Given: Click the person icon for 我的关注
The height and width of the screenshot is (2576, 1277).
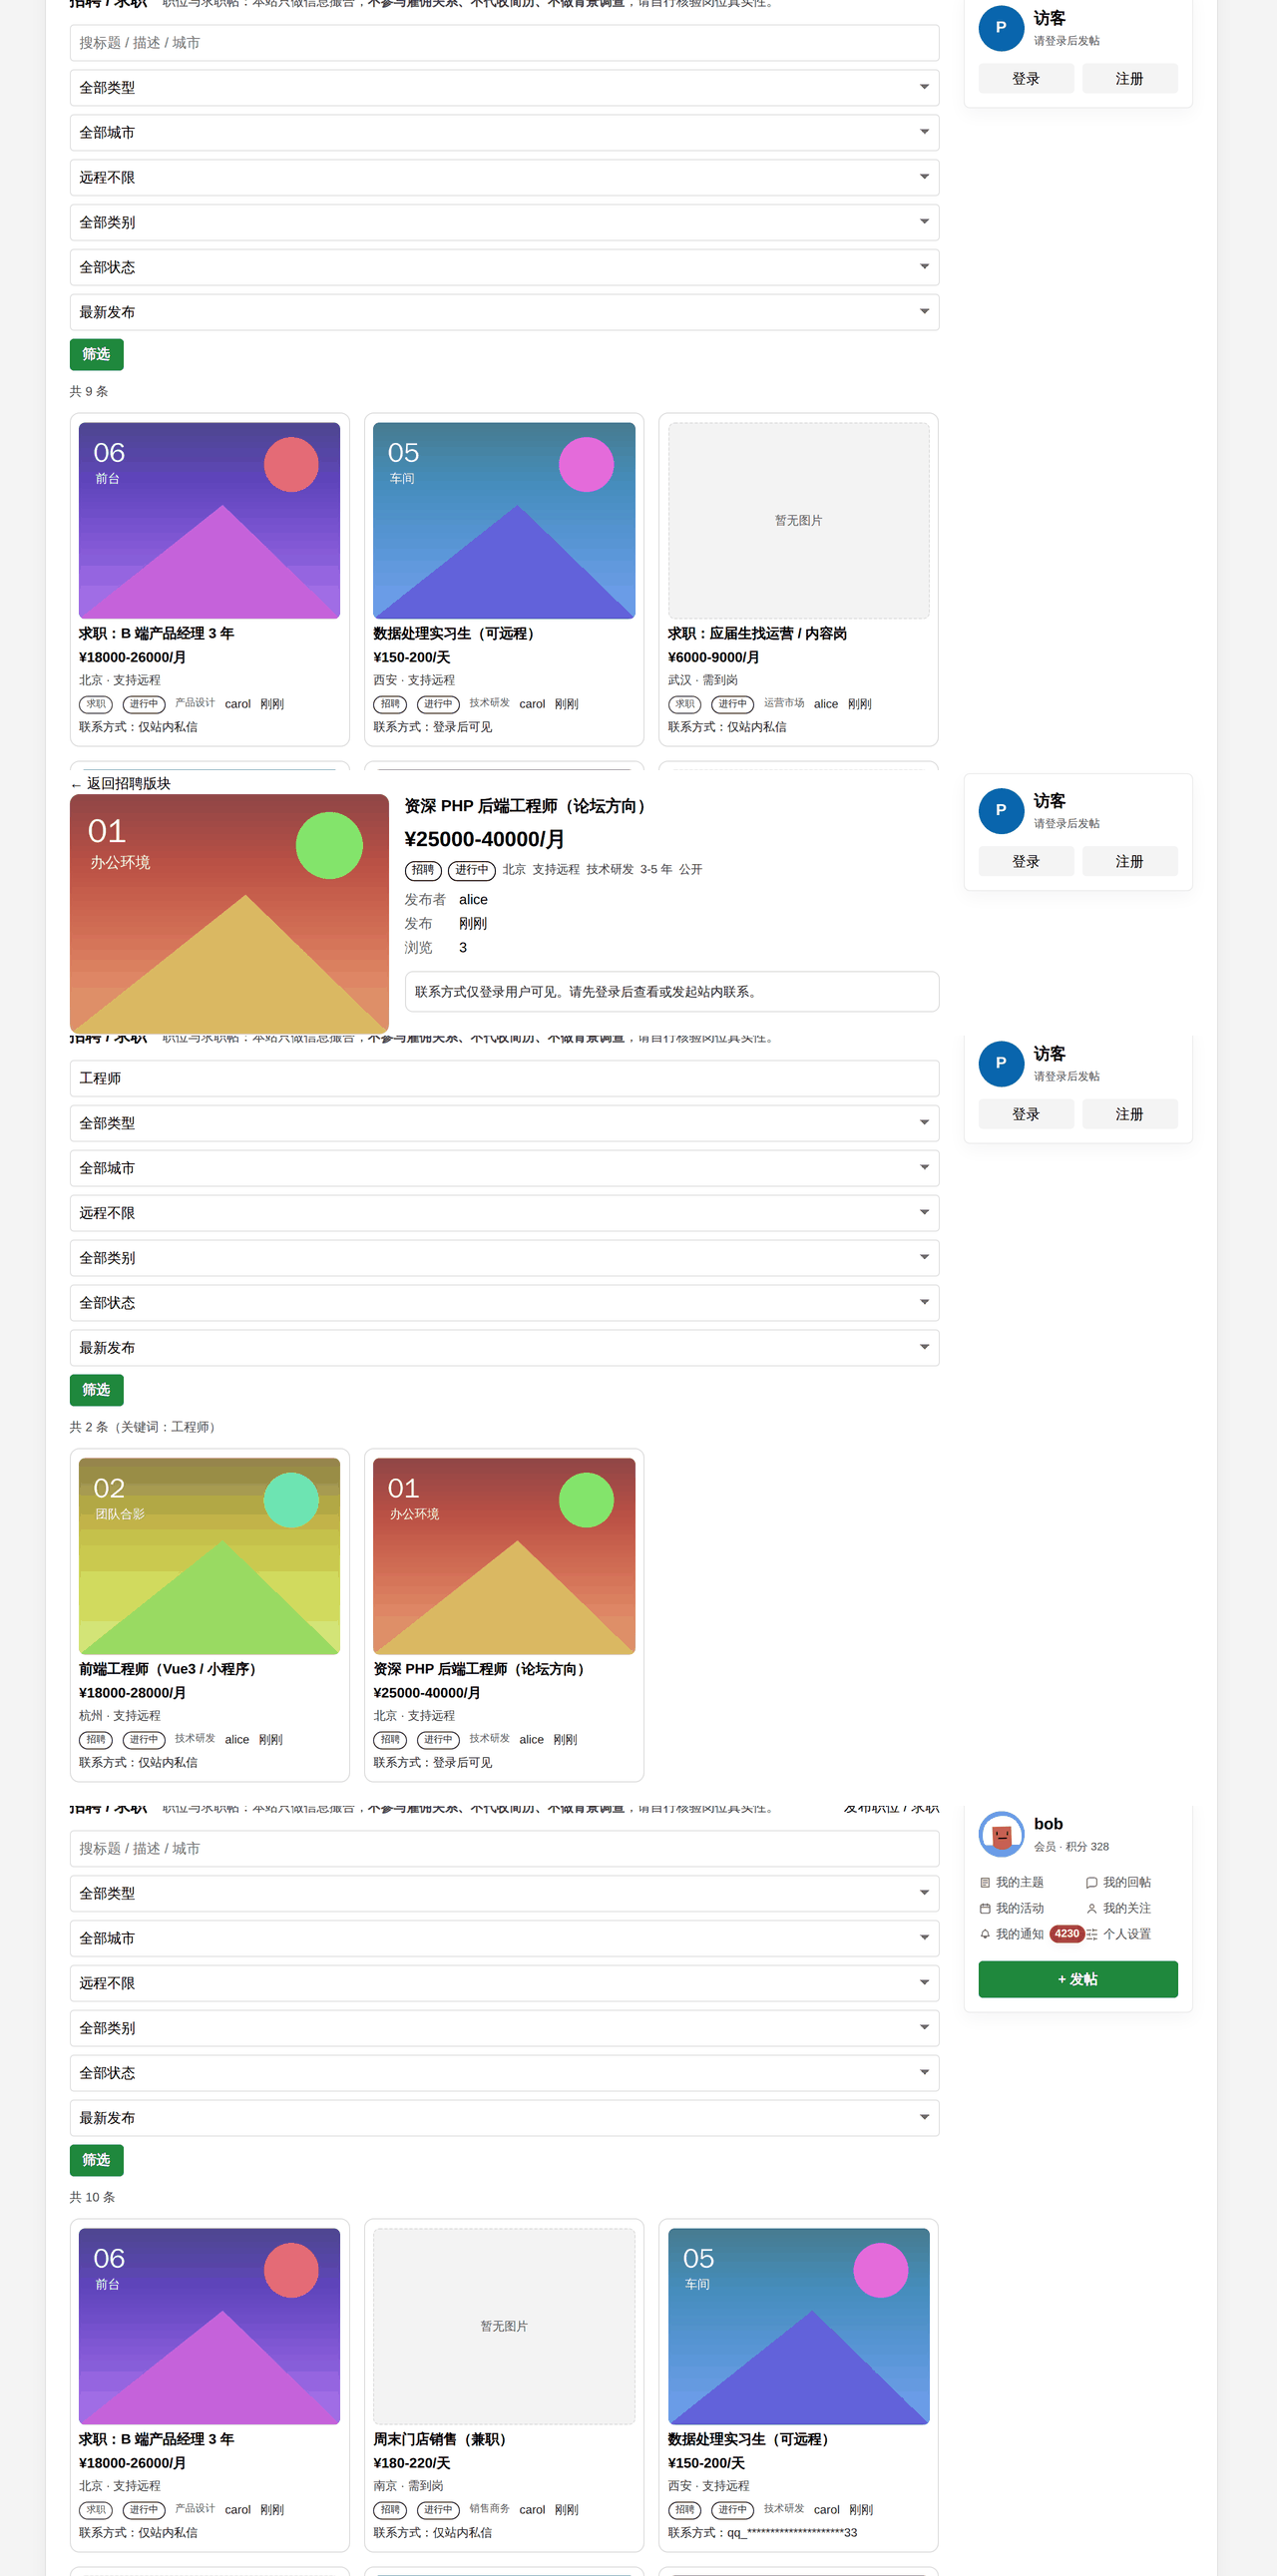Looking at the screenshot, I should (x=1092, y=1908).
